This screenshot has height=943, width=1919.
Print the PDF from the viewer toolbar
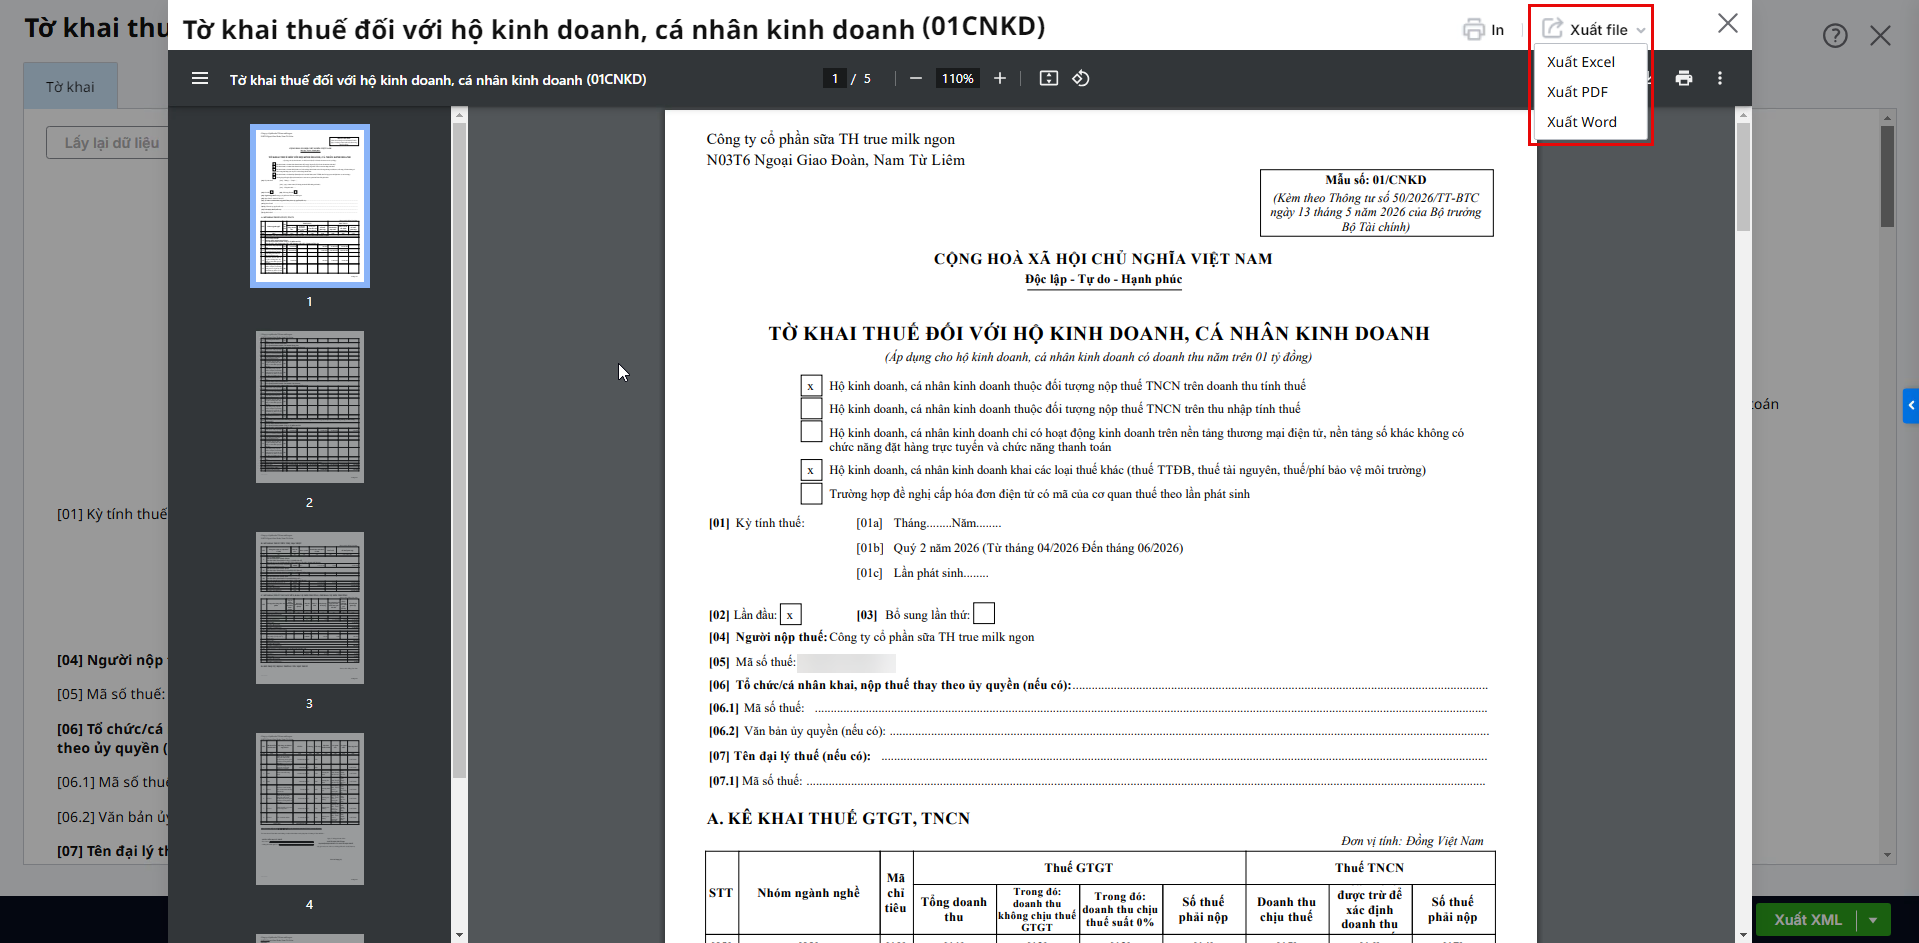point(1684,78)
